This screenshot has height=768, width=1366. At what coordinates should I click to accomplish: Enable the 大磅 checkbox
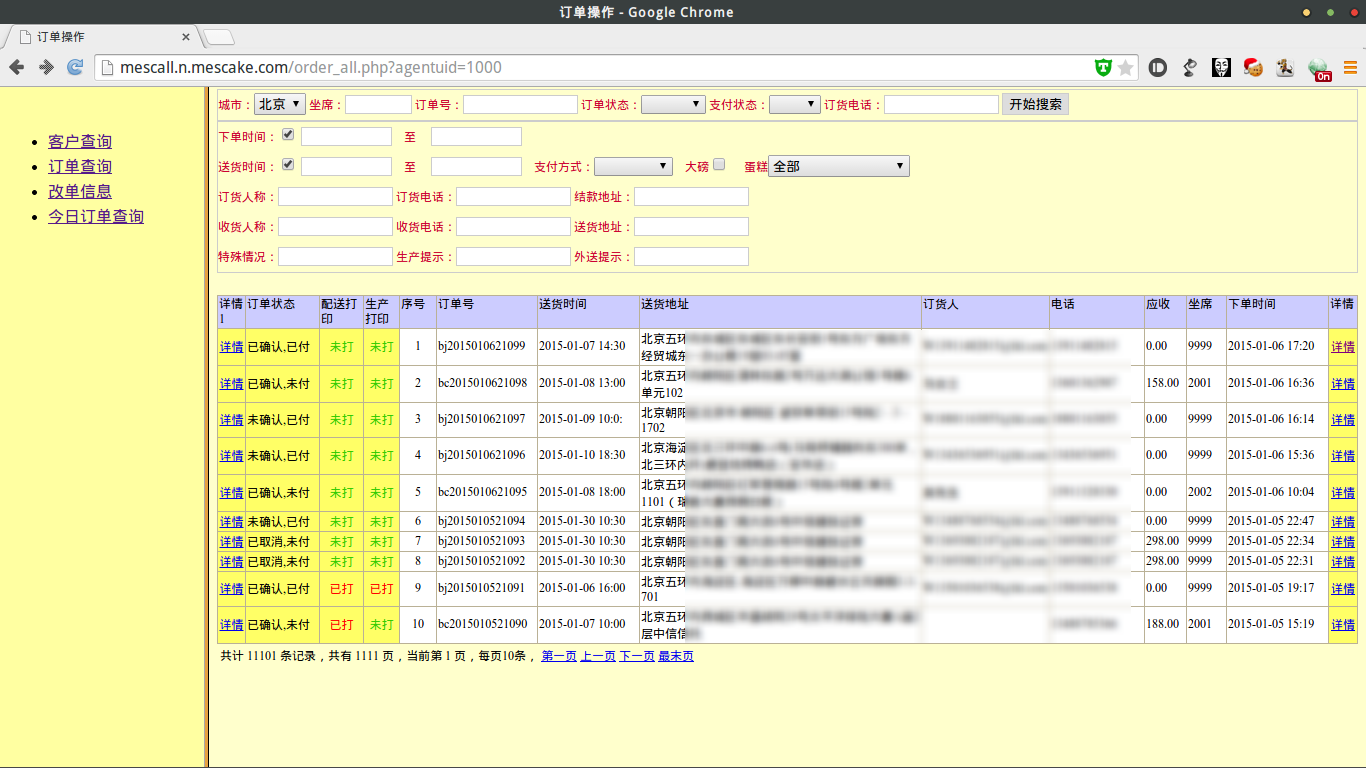tap(719, 164)
